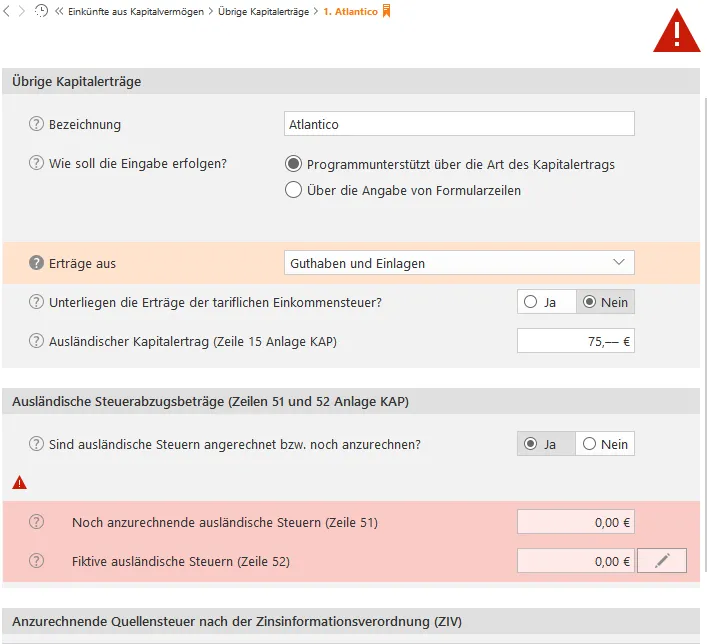Viewport: 707px width, 644px height.
Task: Click the Bezeichnung text field
Action: 459,124
